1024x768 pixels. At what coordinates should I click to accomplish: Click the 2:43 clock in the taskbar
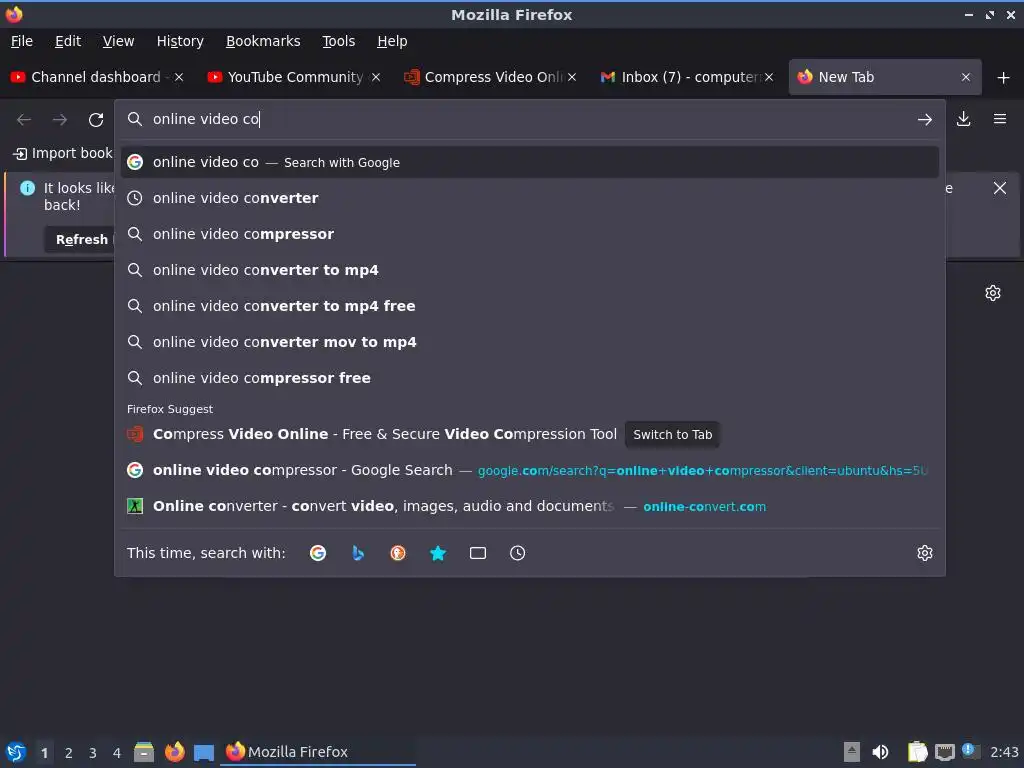pos(1004,752)
